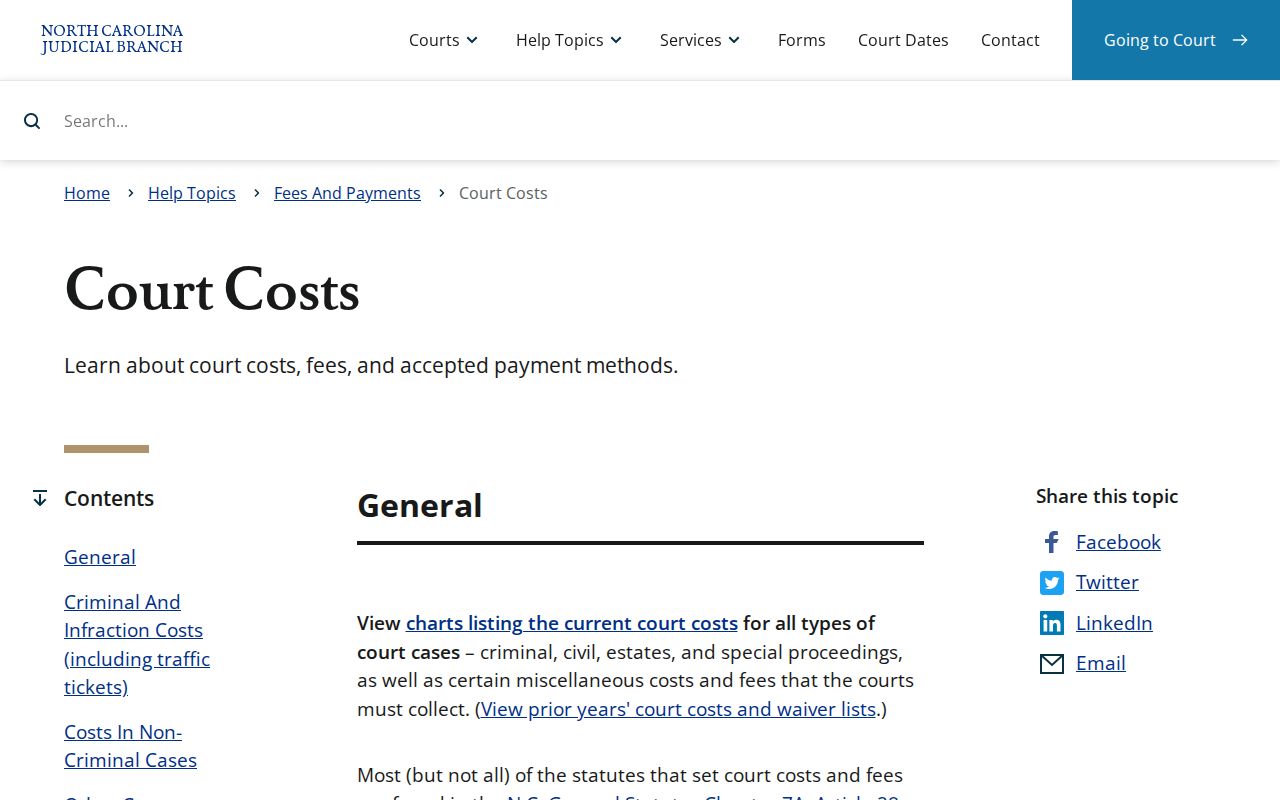1280x800 pixels.
Task: Click the Contents heading
Action: pos(109,498)
